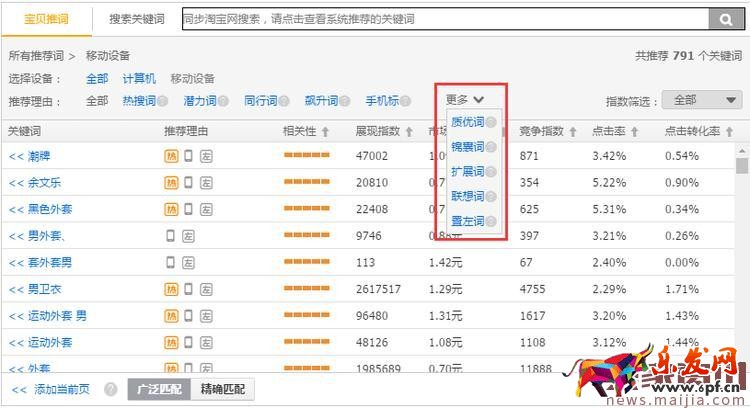Screen dimensions: 750x408
Task: Click the question mark beside 添加当前页
Action: pyautogui.click(x=110, y=389)
